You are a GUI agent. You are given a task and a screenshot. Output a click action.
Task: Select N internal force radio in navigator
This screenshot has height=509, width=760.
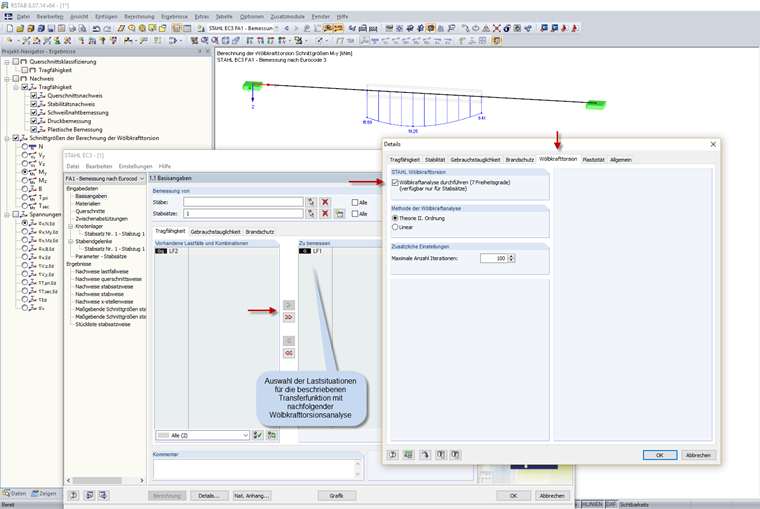(x=24, y=146)
